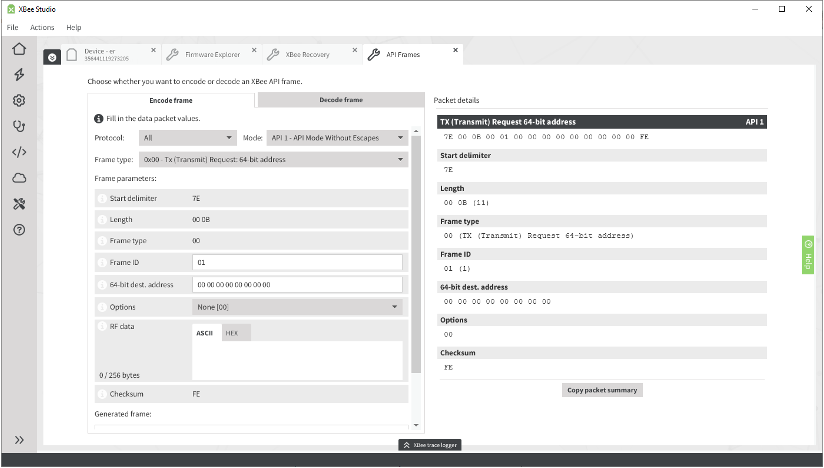Expand the sidebar with double chevron icon
Screen dimensions: 824x468
19,440
